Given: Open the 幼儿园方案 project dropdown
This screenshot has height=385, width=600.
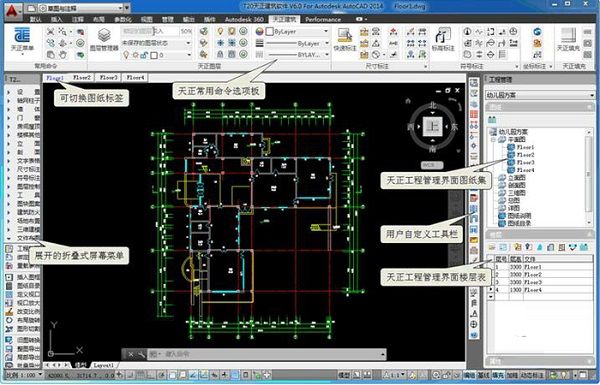Looking at the screenshot, I should coord(540,95).
